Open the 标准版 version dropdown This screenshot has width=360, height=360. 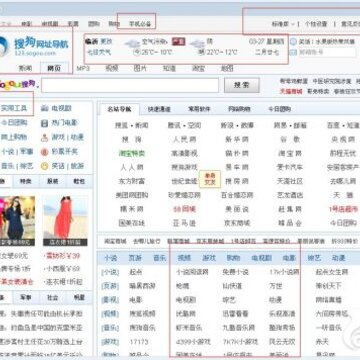click(x=283, y=24)
